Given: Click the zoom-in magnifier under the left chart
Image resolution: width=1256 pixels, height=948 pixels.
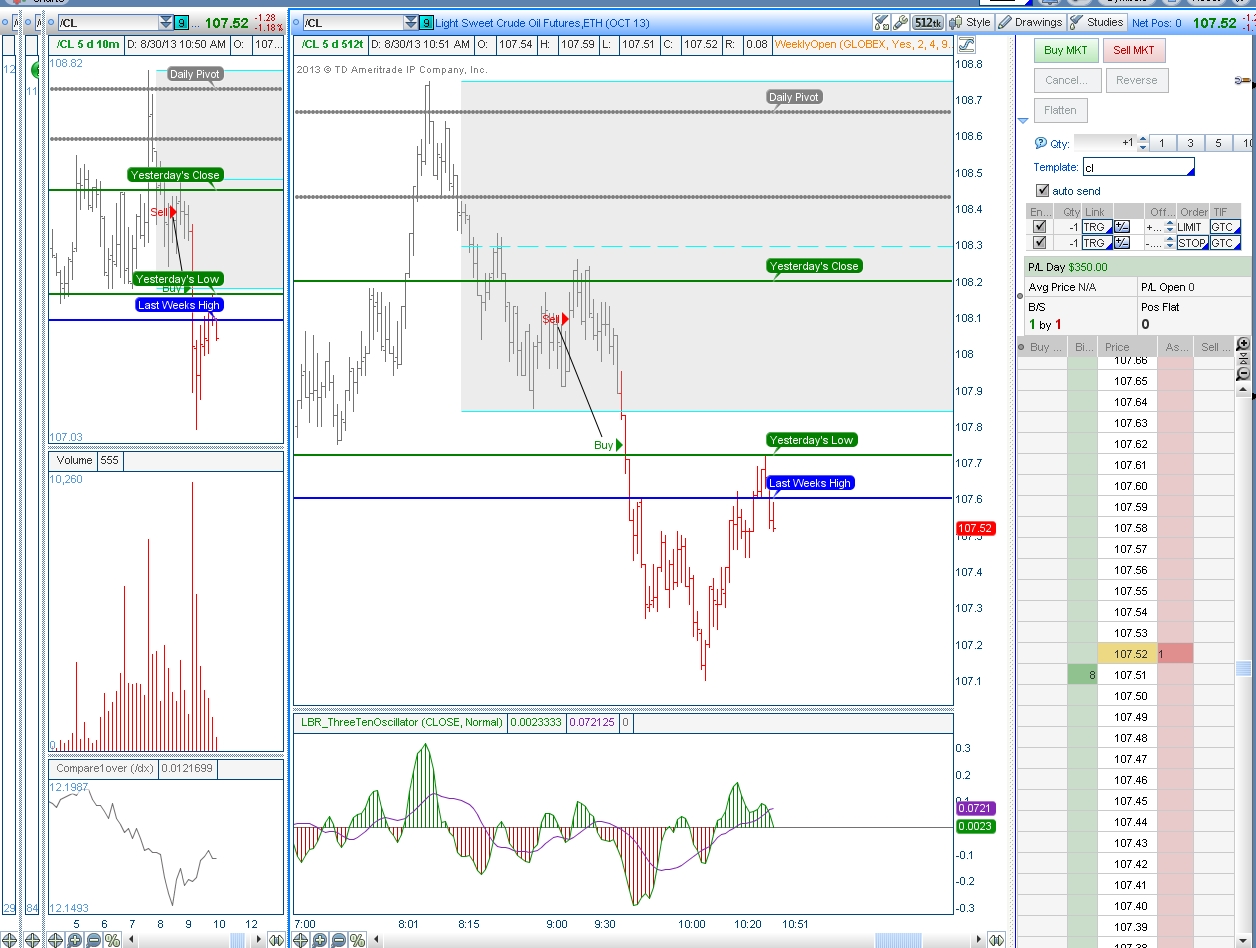Looking at the screenshot, I should tap(75, 940).
